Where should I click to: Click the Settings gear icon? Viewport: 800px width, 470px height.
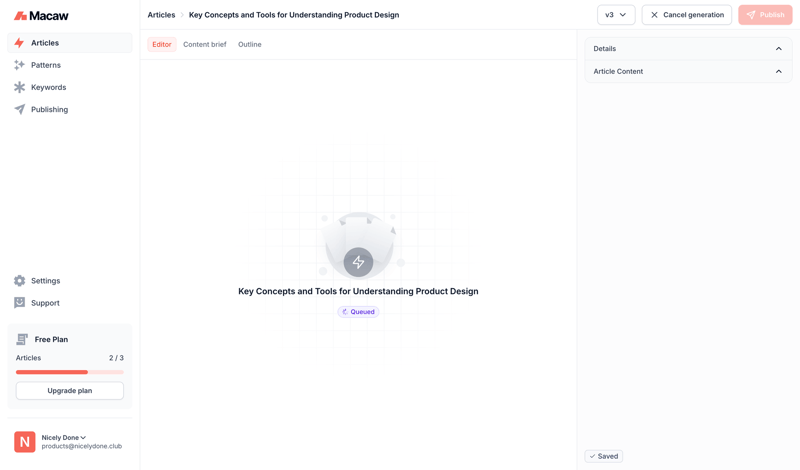19,281
